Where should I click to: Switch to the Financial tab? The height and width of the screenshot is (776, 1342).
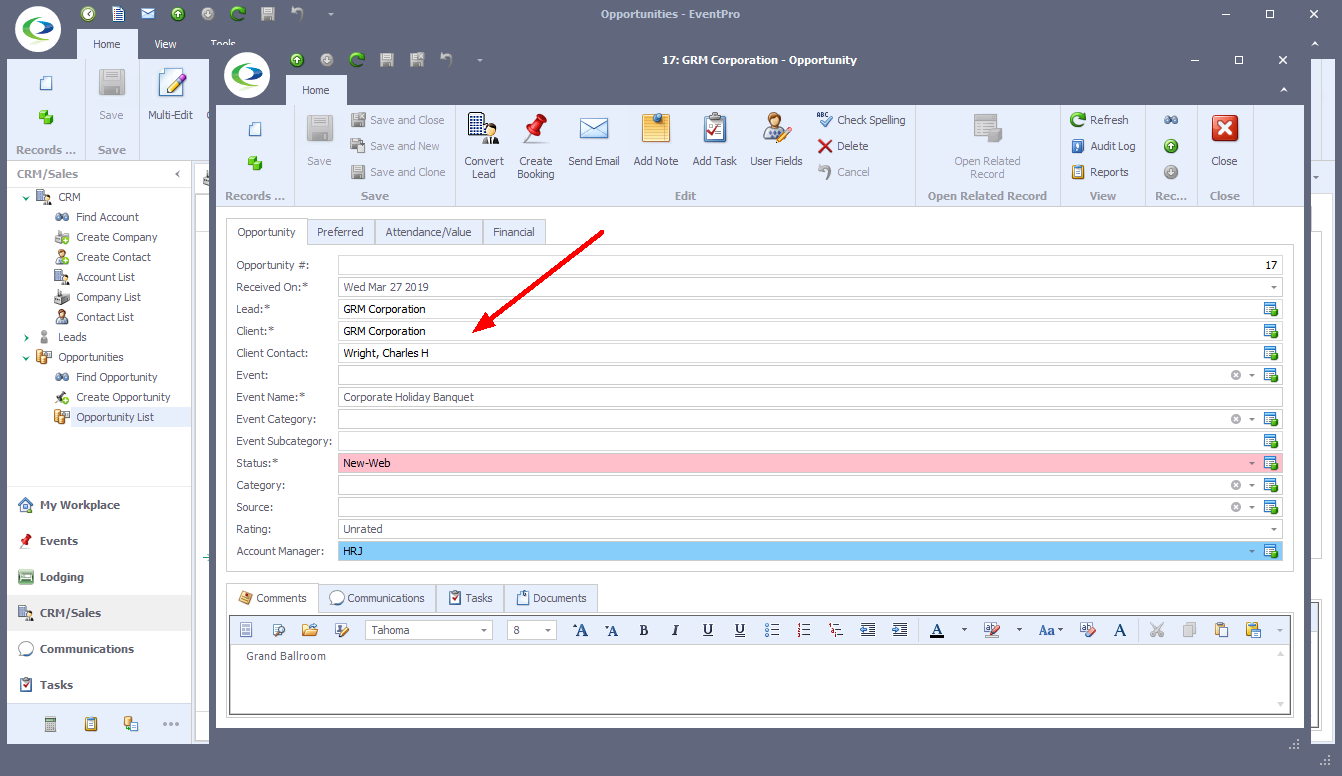(x=514, y=232)
